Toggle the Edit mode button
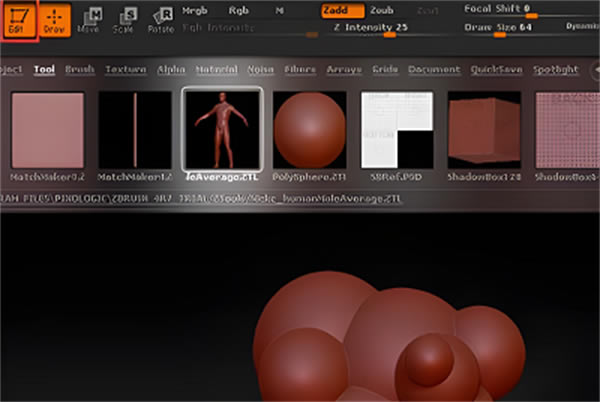 pos(19,20)
